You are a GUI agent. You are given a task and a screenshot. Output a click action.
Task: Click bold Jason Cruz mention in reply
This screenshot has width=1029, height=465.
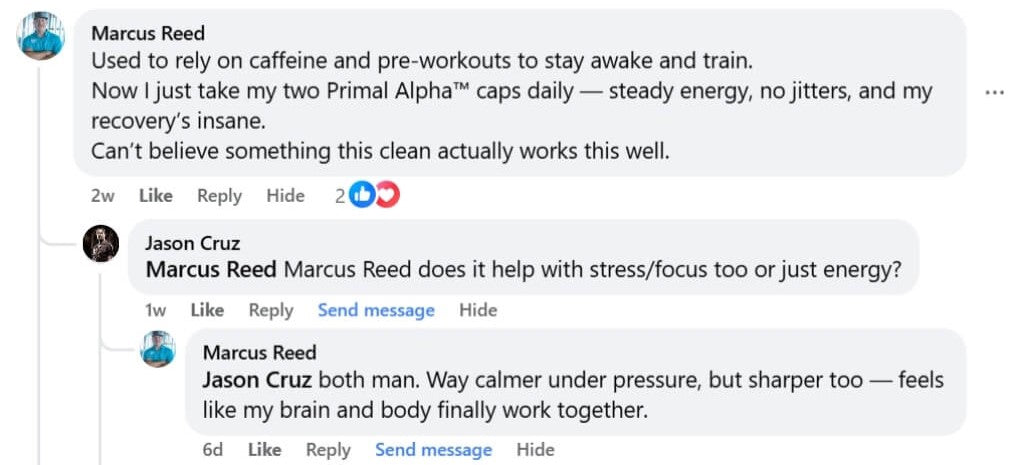click(258, 380)
